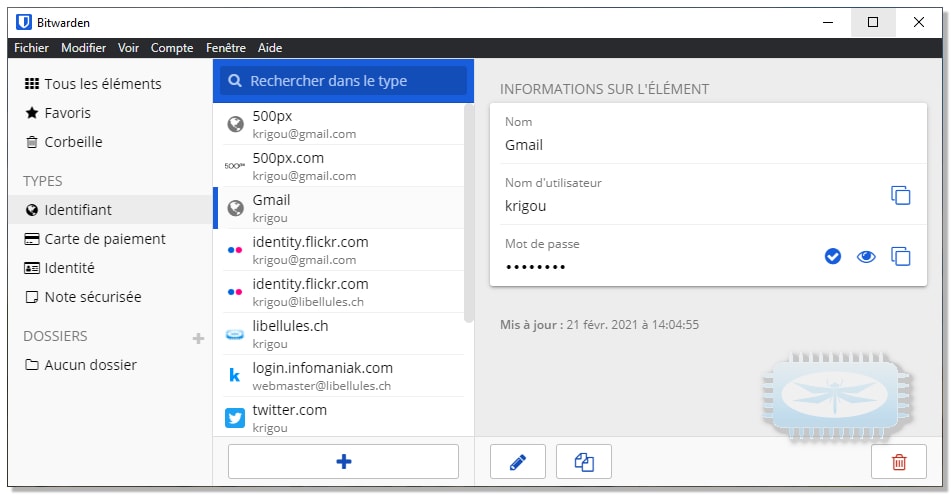Select the twitter.com entry
Viewport: 951px width, 495px height.
[x=340, y=417]
